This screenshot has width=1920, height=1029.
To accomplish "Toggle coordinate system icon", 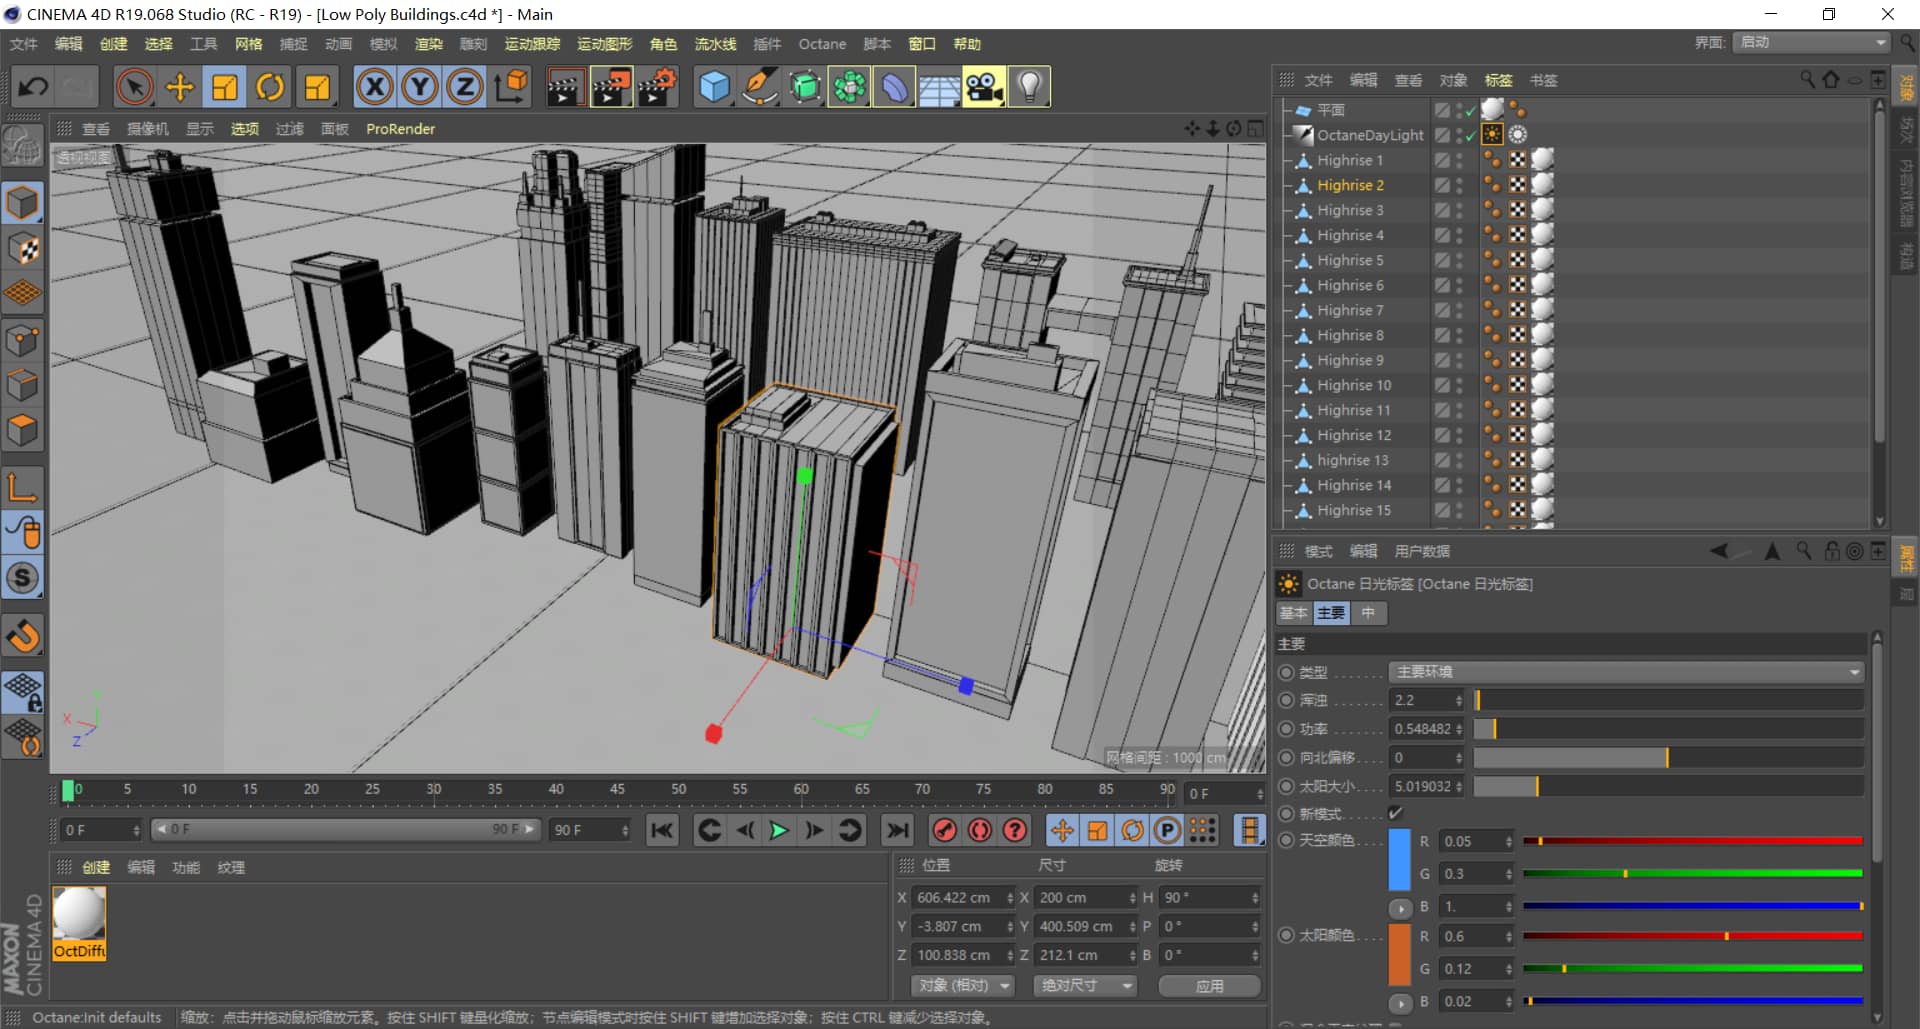I will click(510, 87).
